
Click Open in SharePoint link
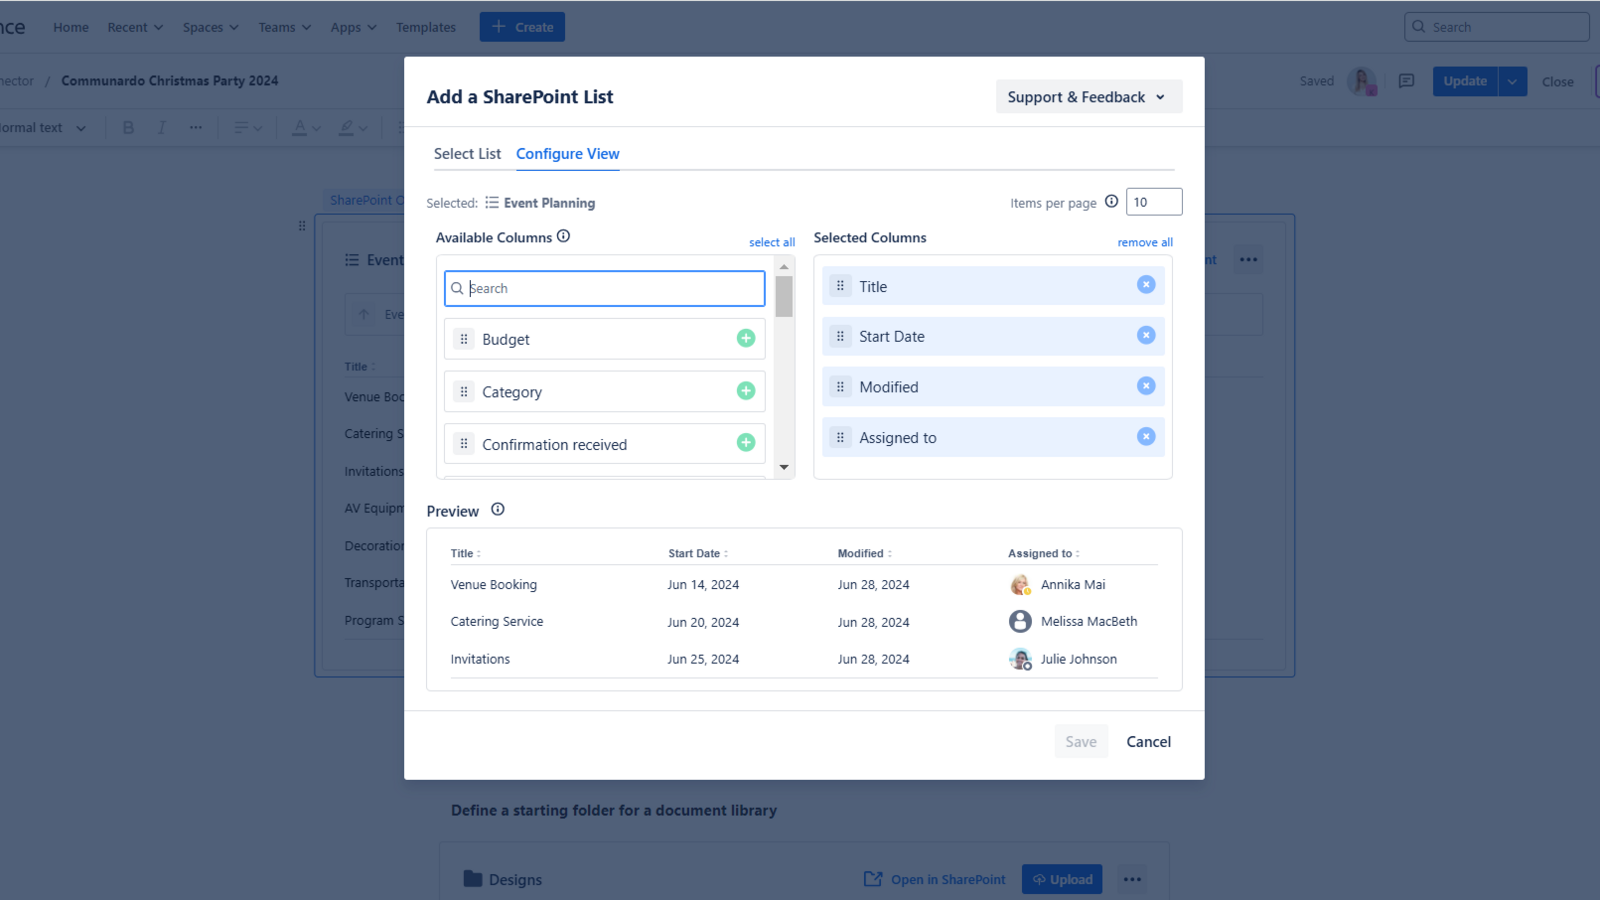[x=935, y=879]
